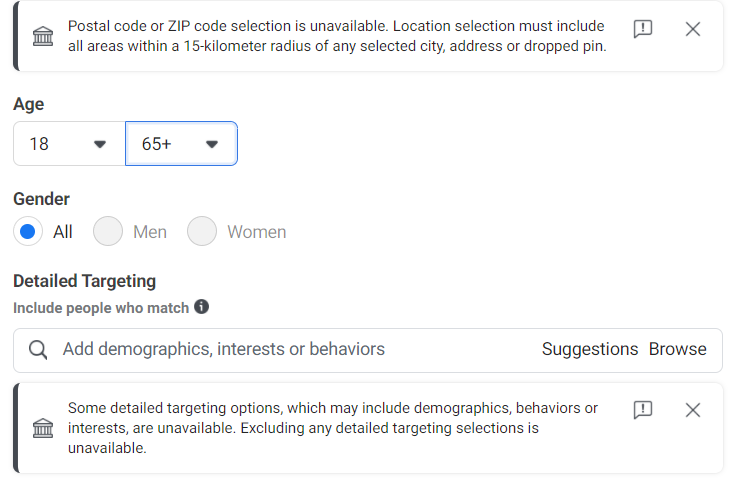Viewport: 732px width, 487px height.
Task: Click the institution icon in location notice
Action: point(44,37)
